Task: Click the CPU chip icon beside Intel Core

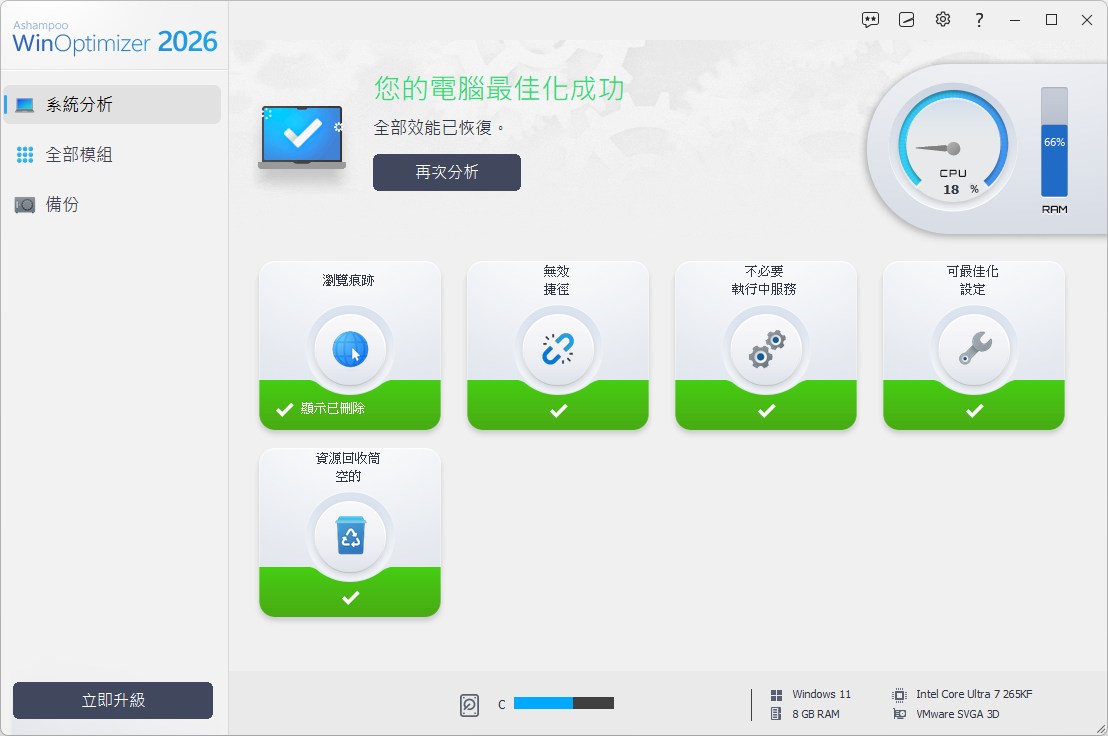Action: [x=900, y=695]
